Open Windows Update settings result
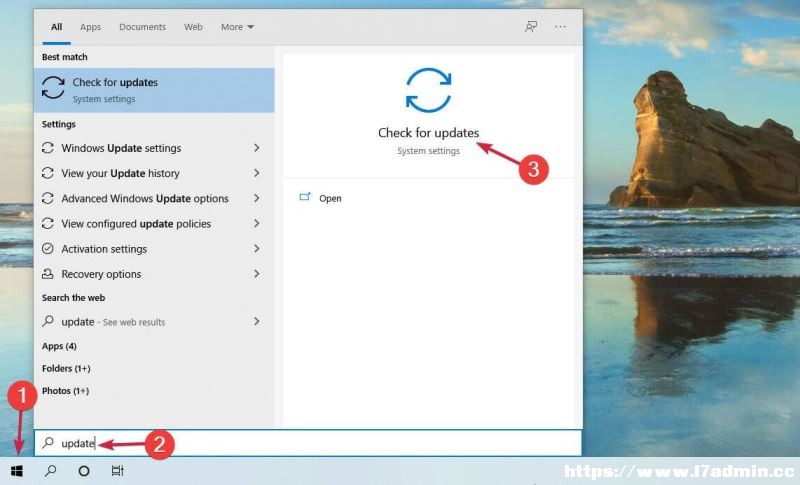The height and width of the screenshot is (485, 800). 154,148
